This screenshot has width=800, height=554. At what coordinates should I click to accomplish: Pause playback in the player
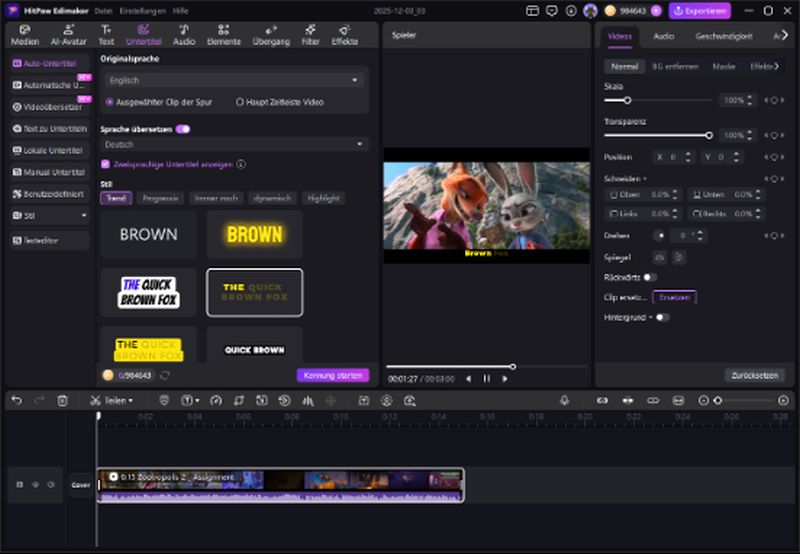tap(487, 379)
